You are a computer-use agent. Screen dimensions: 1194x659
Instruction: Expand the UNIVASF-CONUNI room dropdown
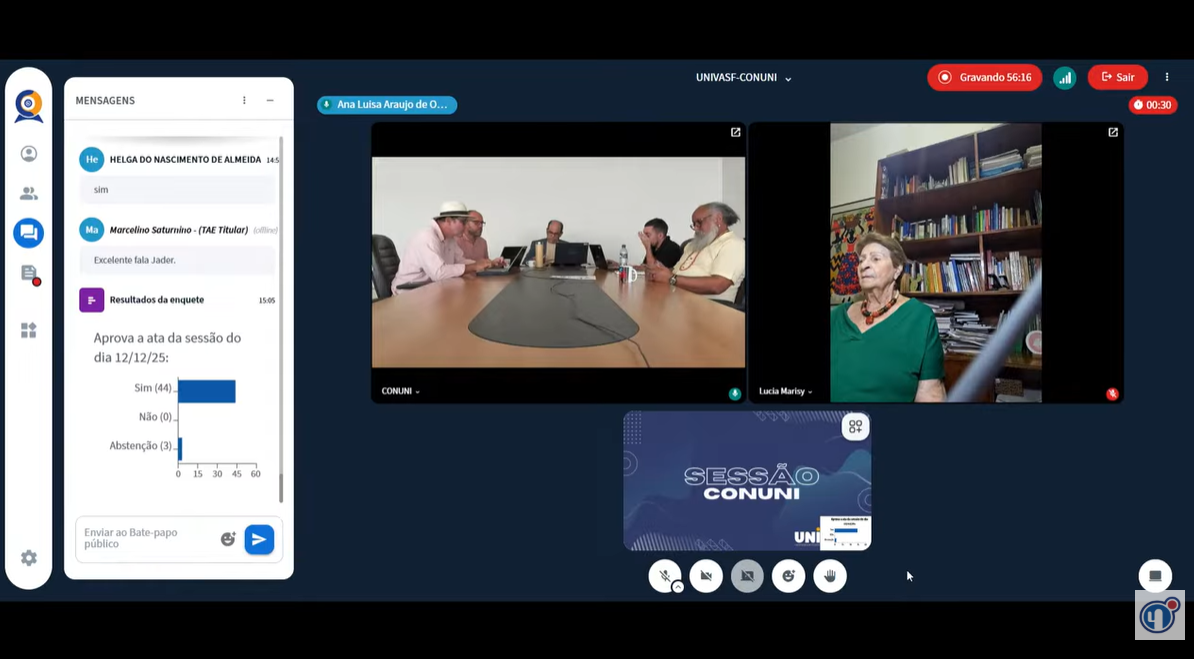click(744, 78)
